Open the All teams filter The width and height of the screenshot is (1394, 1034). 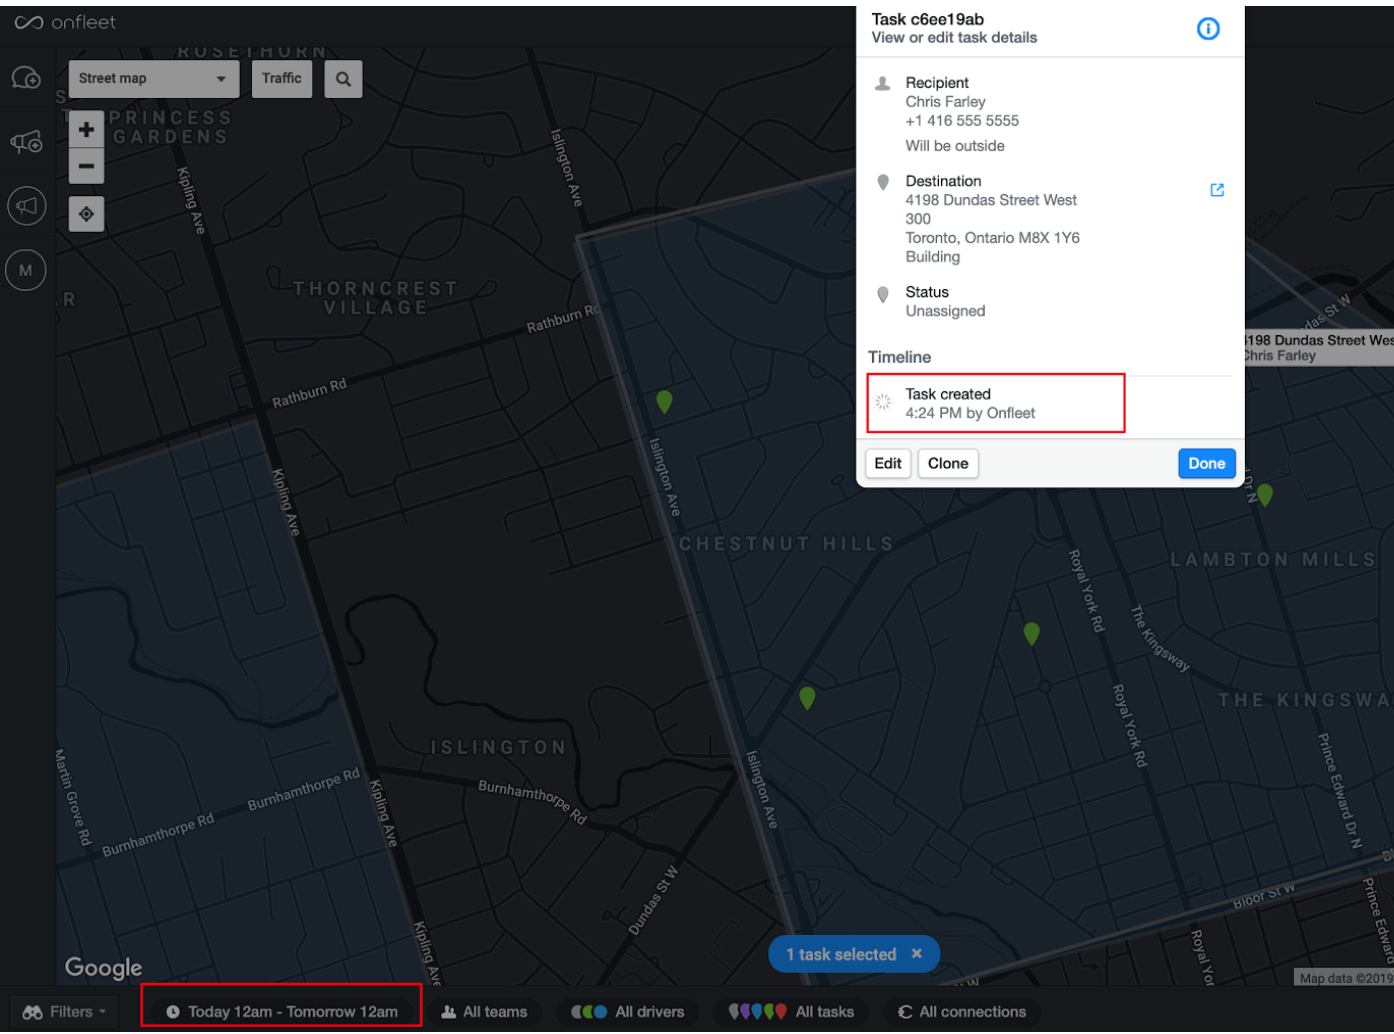coord(485,1012)
